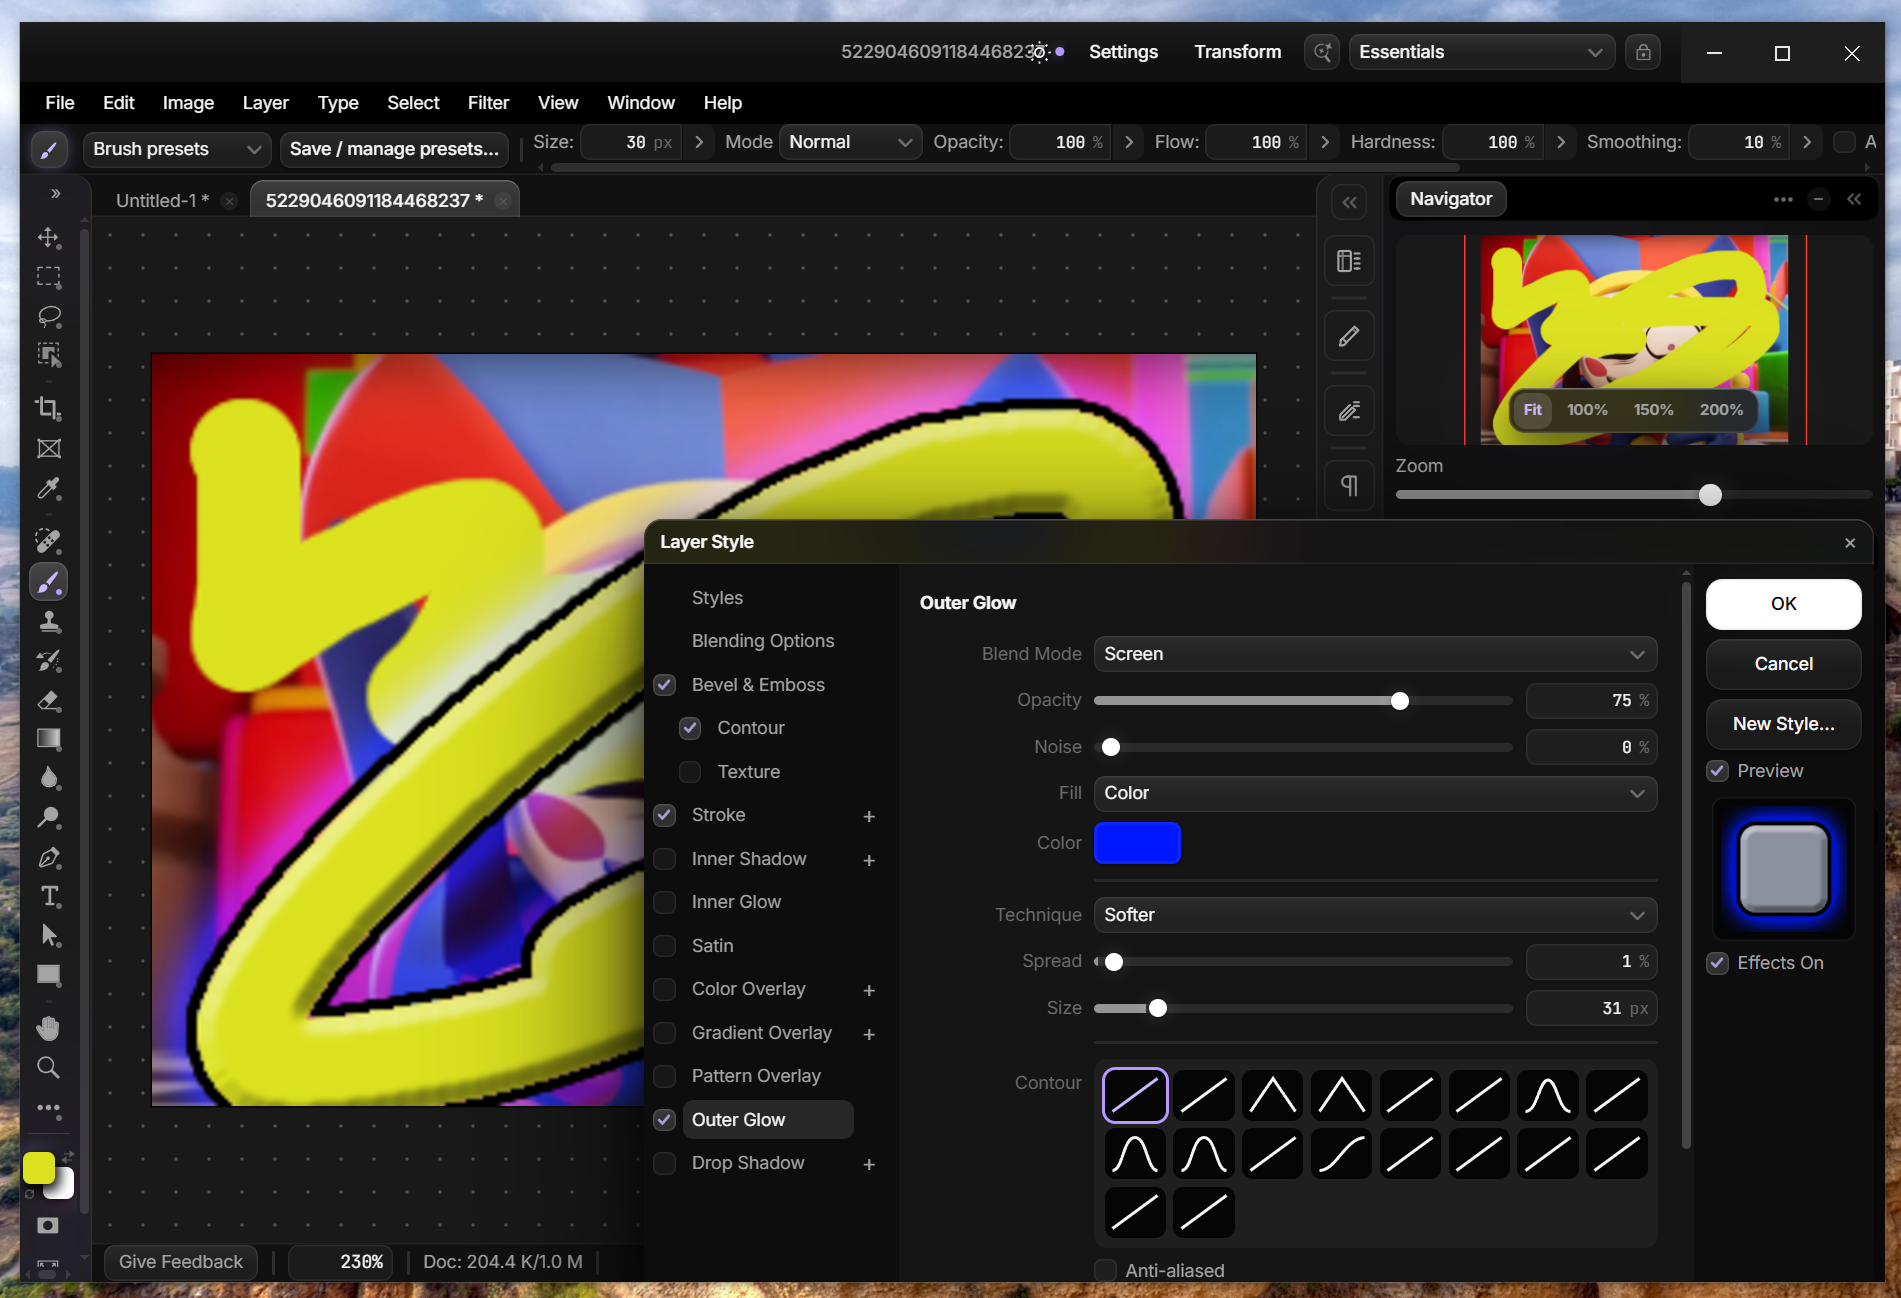Enable the Texture checkbox
This screenshot has width=1901, height=1298.
(x=690, y=772)
